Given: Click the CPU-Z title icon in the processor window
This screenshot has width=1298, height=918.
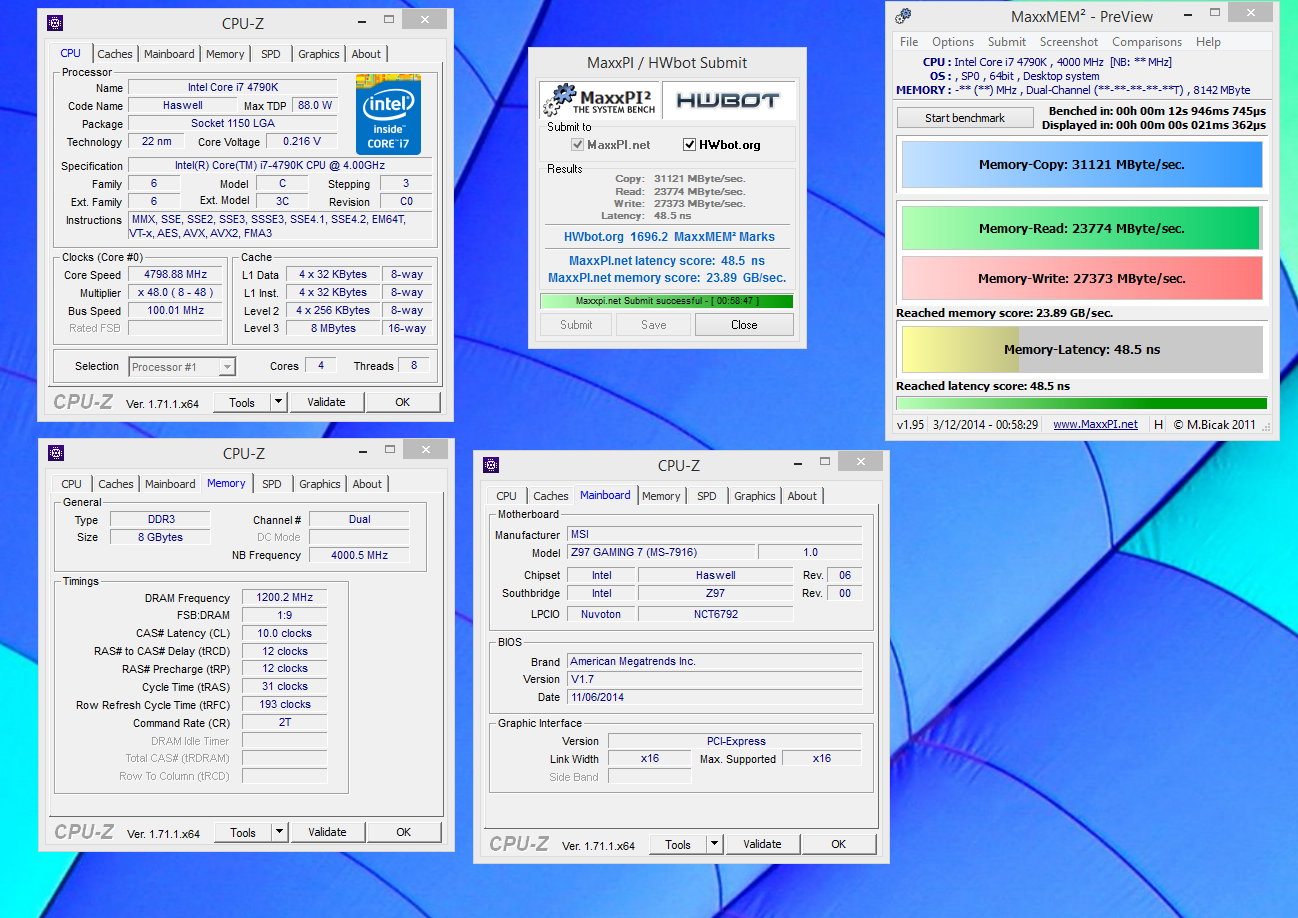Looking at the screenshot, I should pos(55,23).
